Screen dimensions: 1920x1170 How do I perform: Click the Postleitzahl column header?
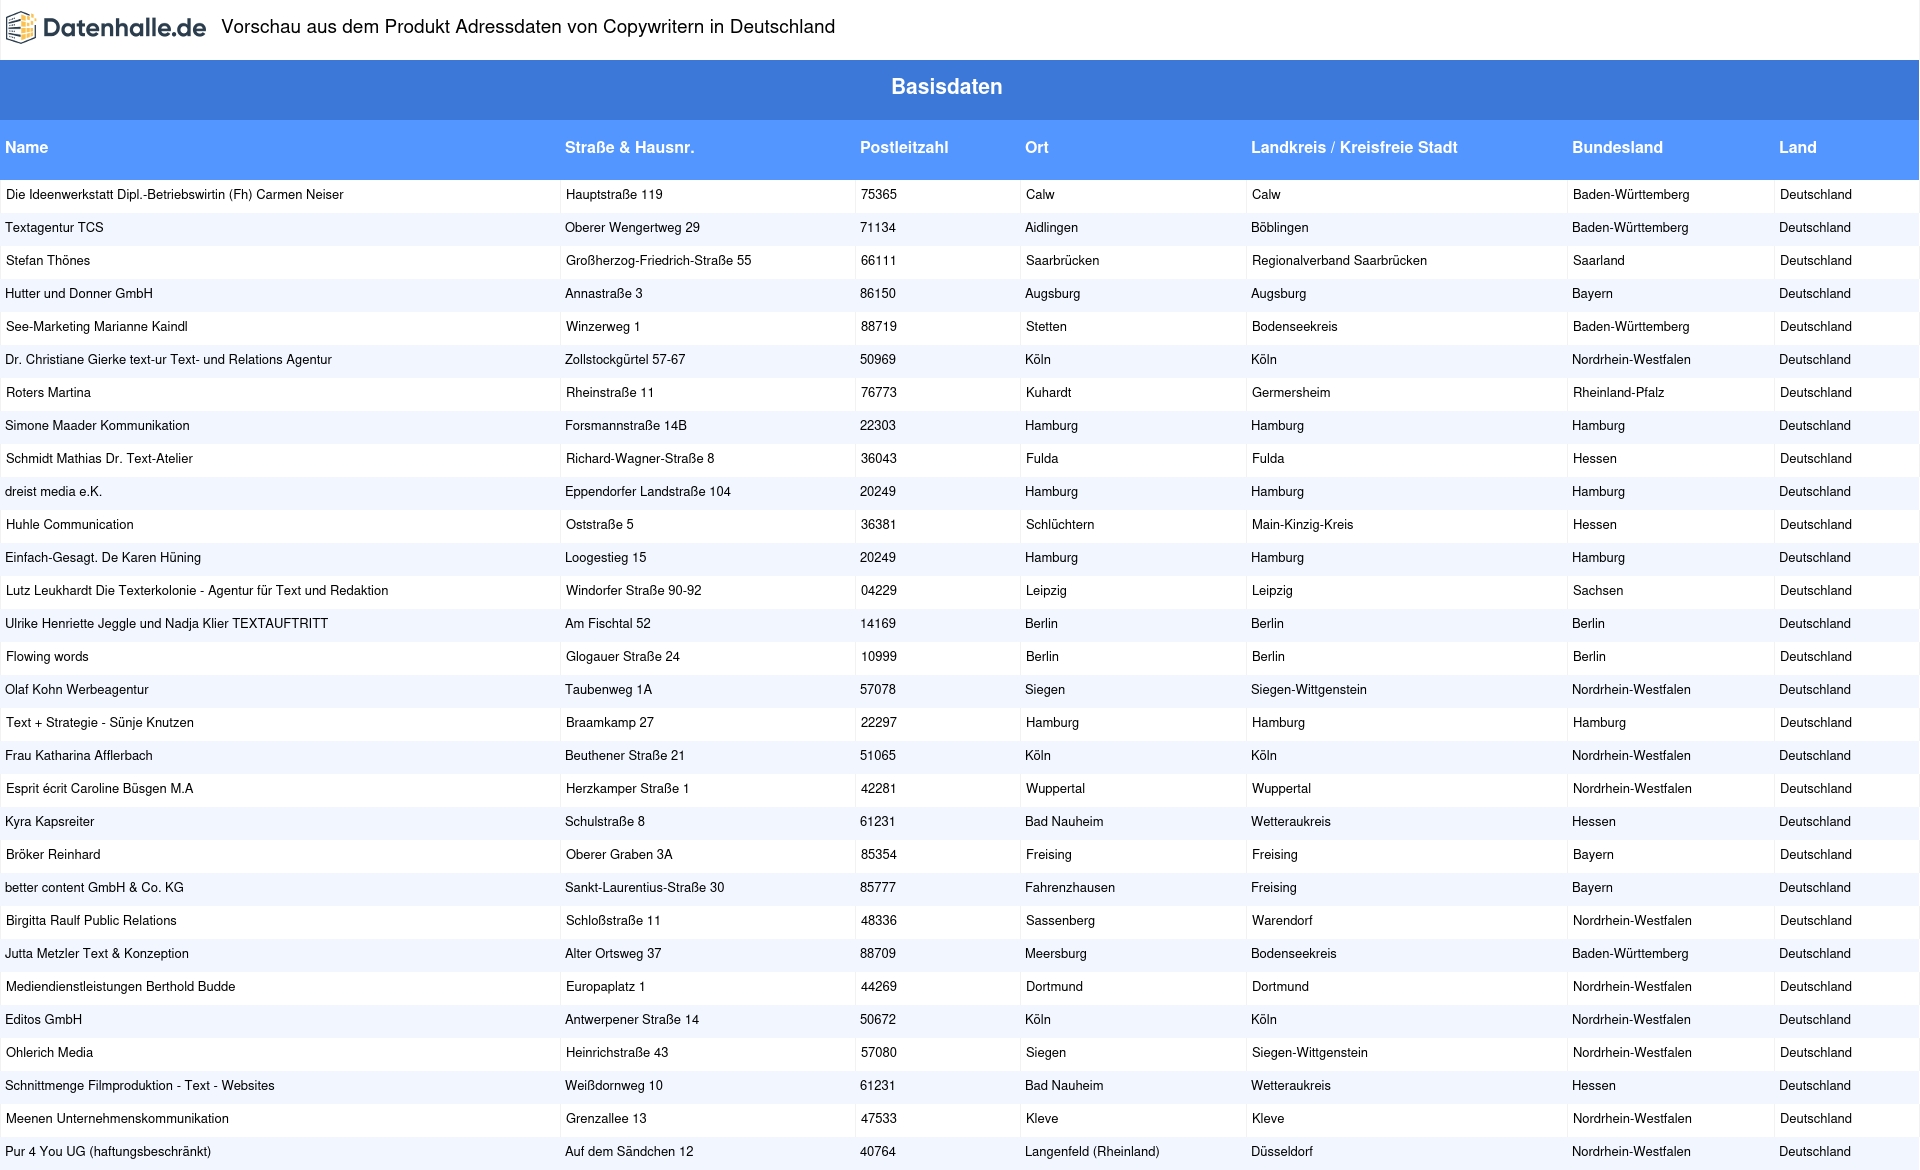click(x=904, y=148)
